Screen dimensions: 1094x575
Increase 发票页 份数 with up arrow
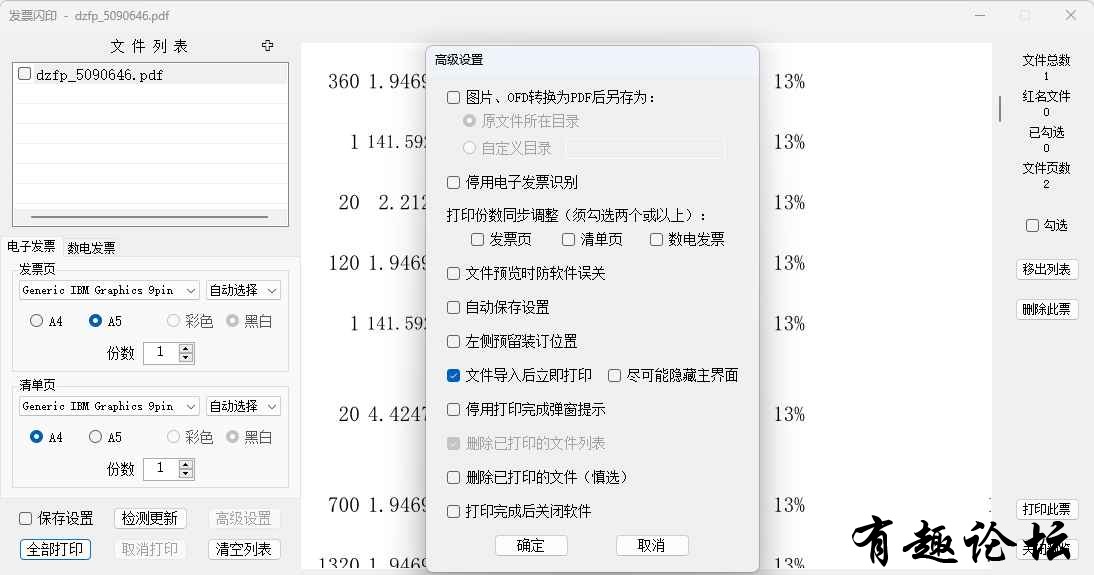click(x=186, y=348)
